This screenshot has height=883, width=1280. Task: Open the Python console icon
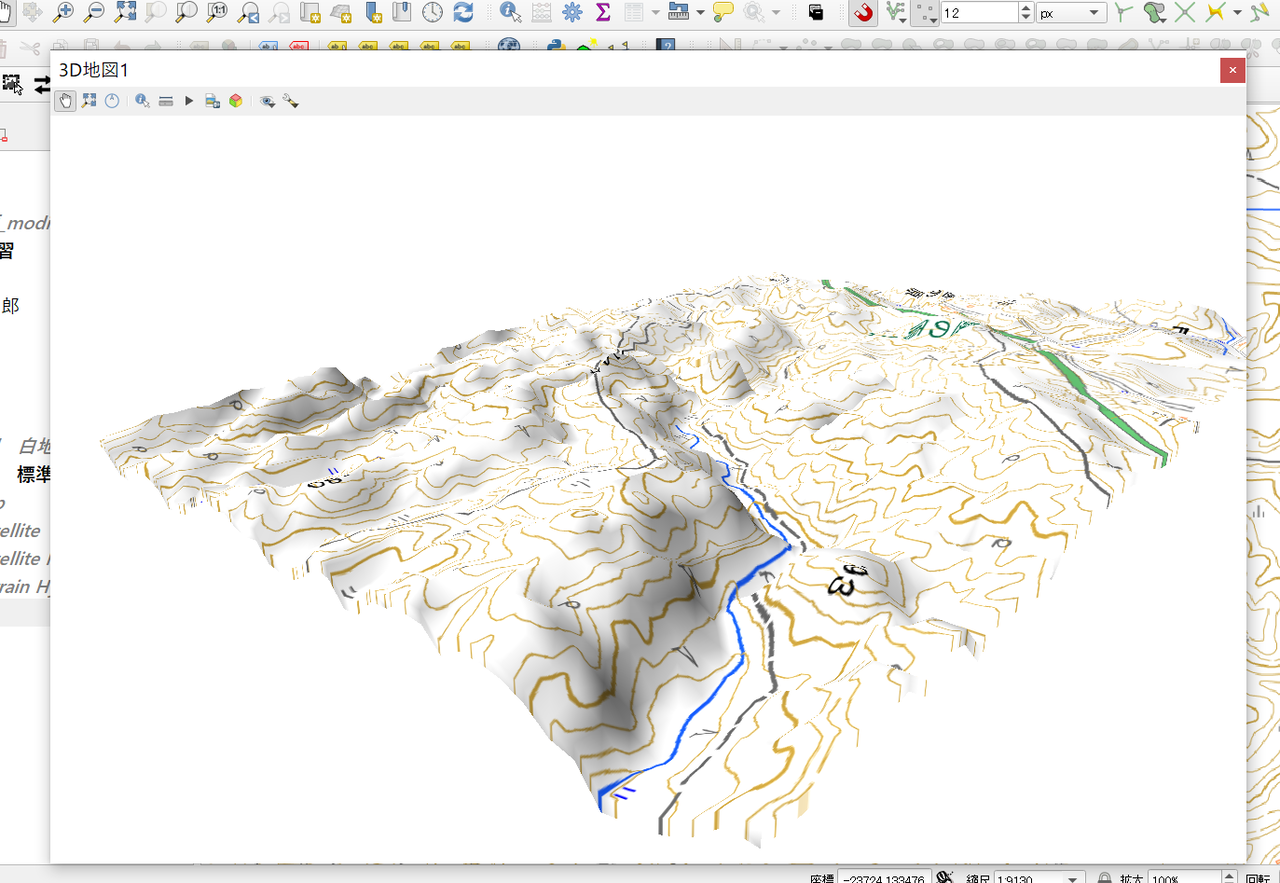(557, 47)
